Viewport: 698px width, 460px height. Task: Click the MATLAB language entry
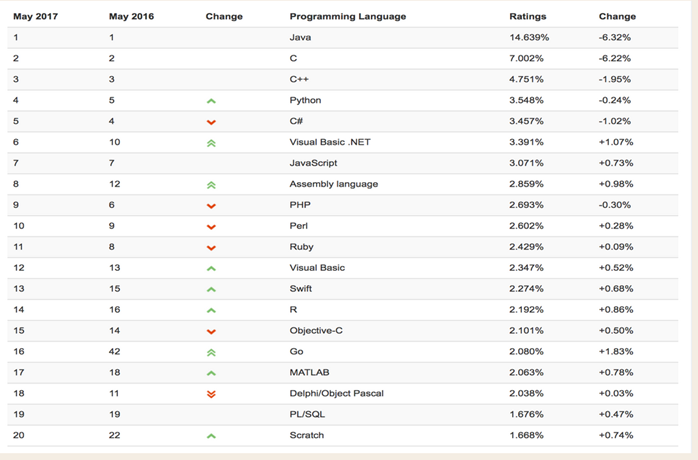309,372
